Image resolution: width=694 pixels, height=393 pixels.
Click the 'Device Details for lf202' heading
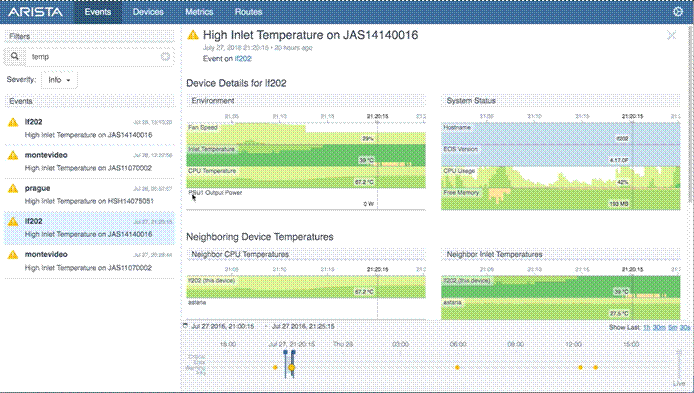point(236,83)
